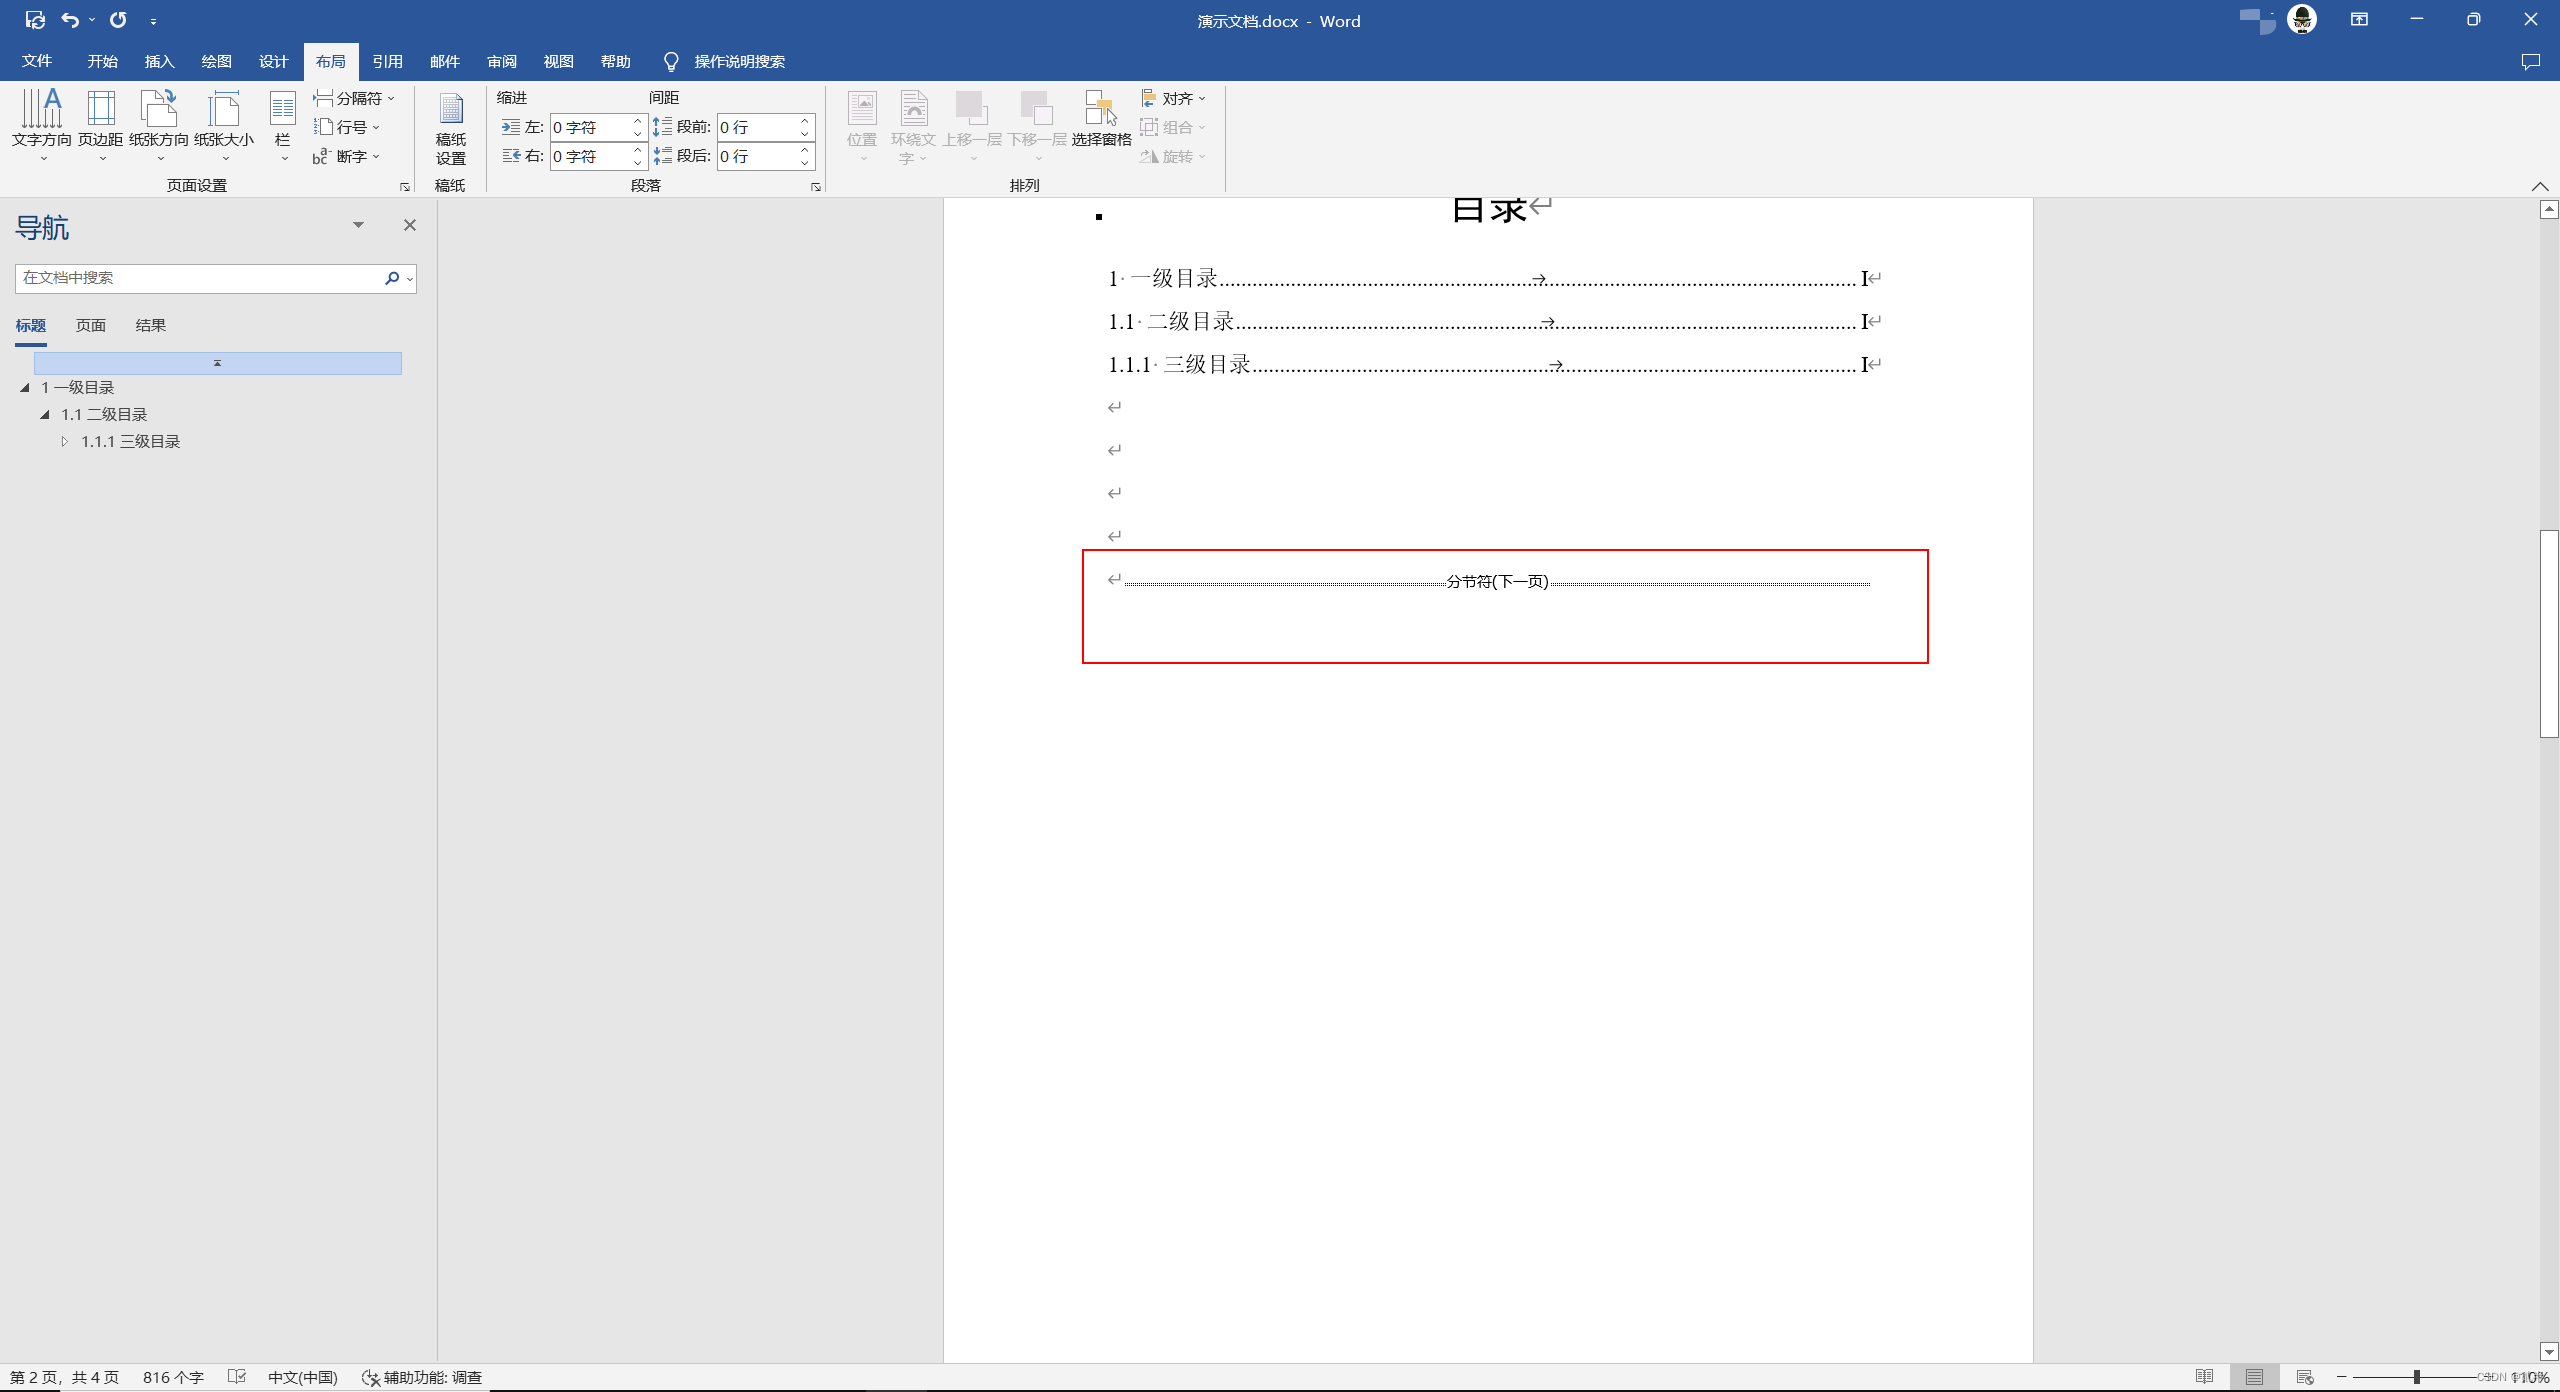Image resolution: width=2560 pixels, height=1392 pixels.
Task: Expand the 1.1.1 三级目录 heading in navigation
Action: point(65,442)
